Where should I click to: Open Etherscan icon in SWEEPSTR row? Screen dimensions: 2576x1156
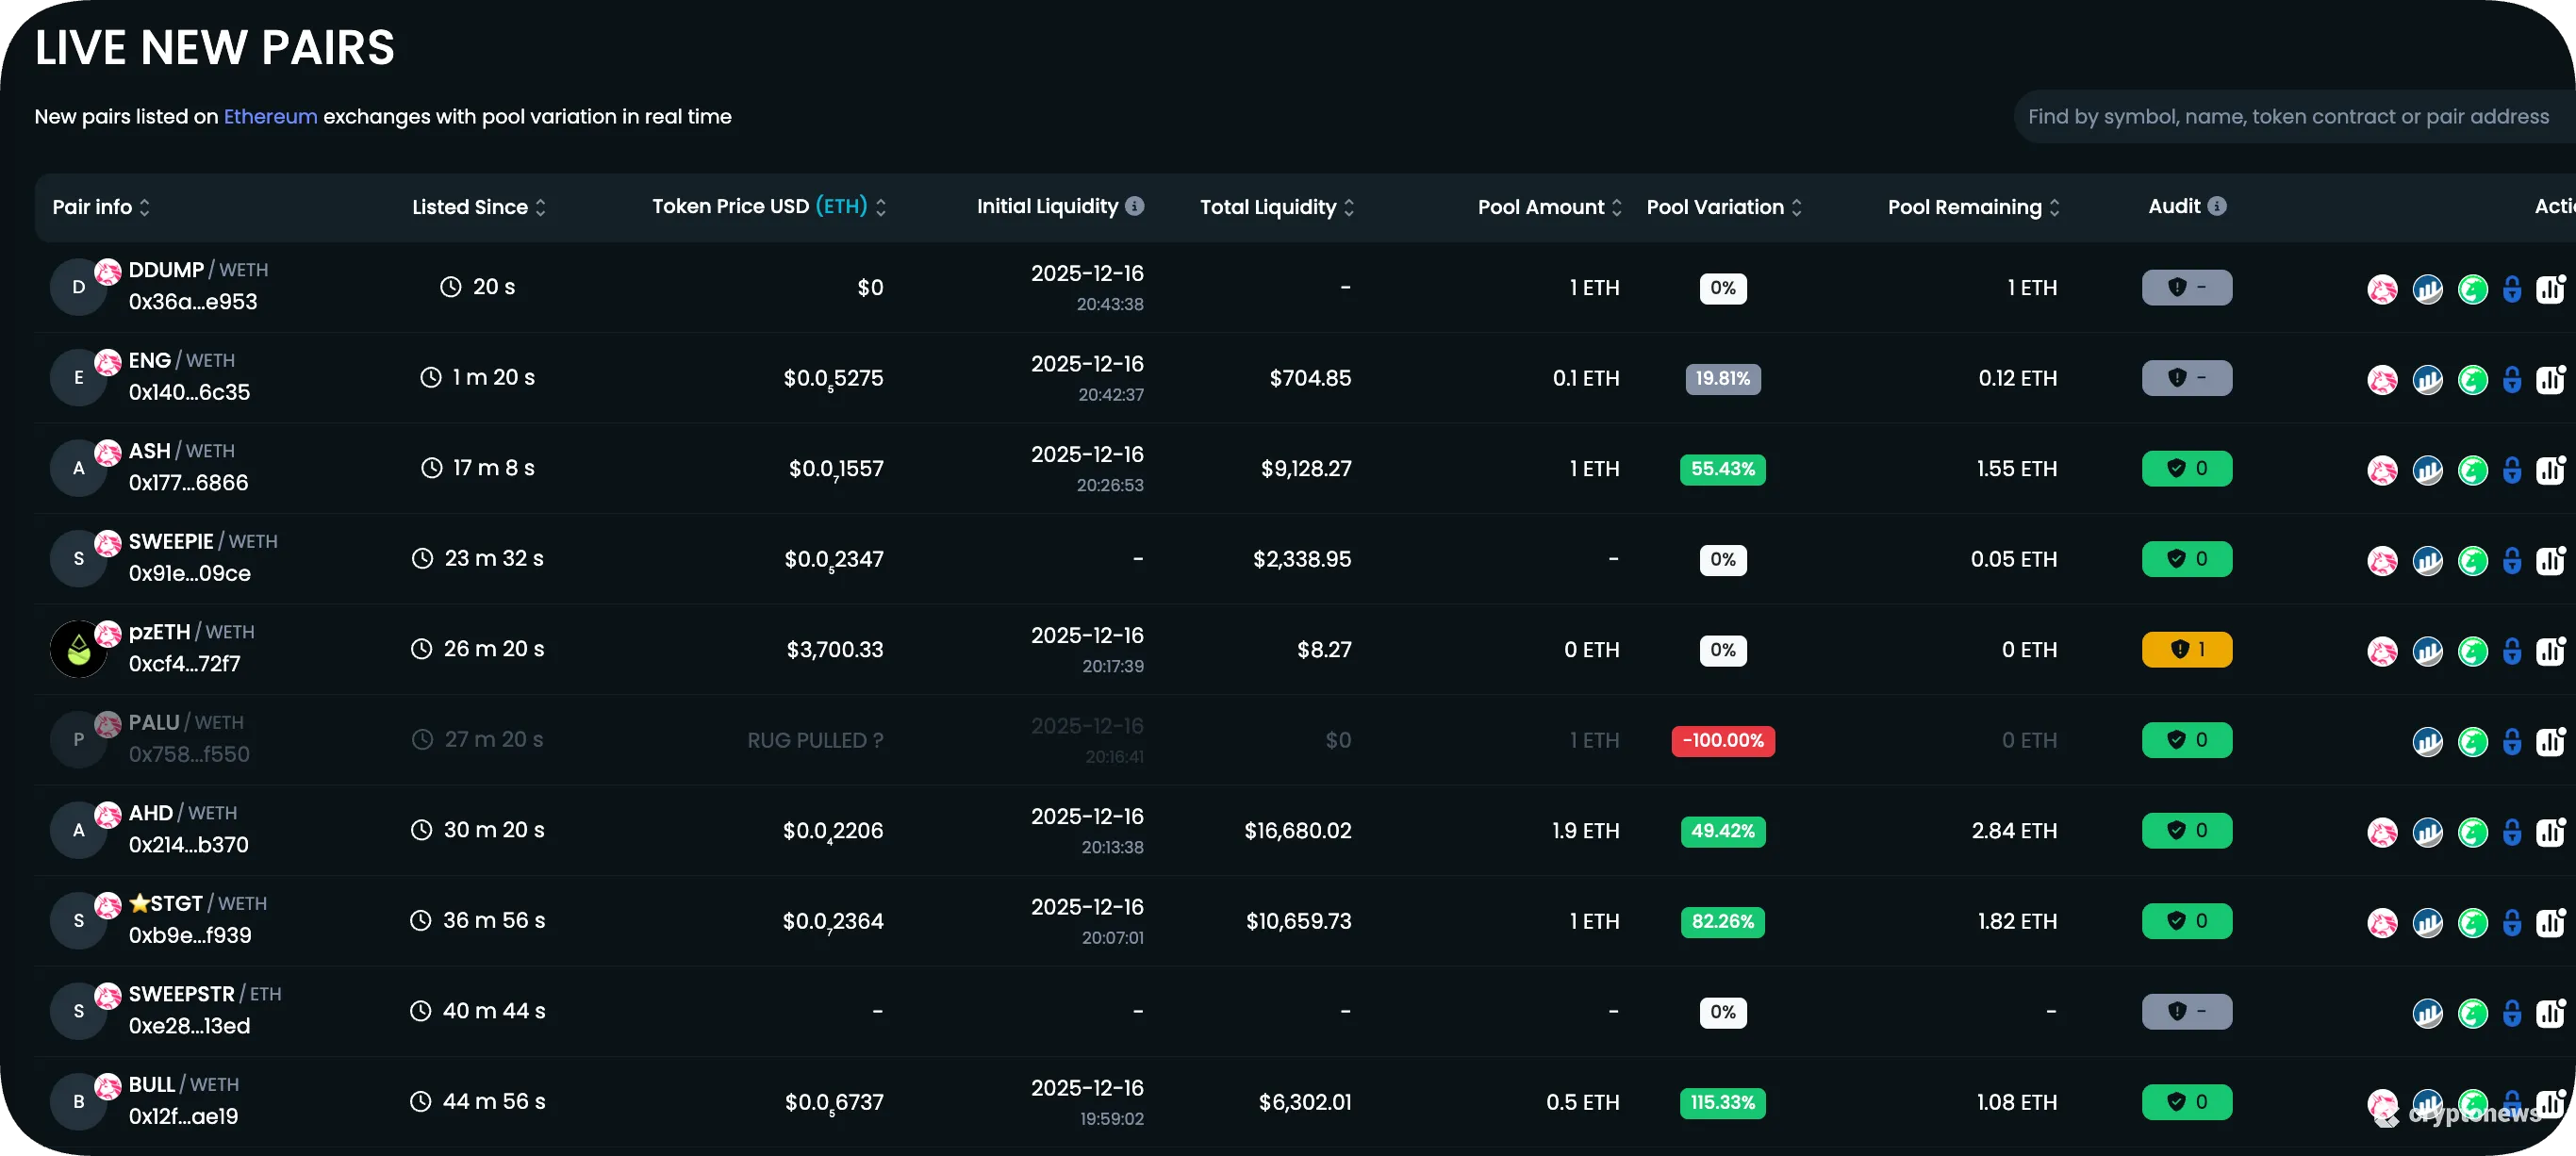click(2427, 1013)
